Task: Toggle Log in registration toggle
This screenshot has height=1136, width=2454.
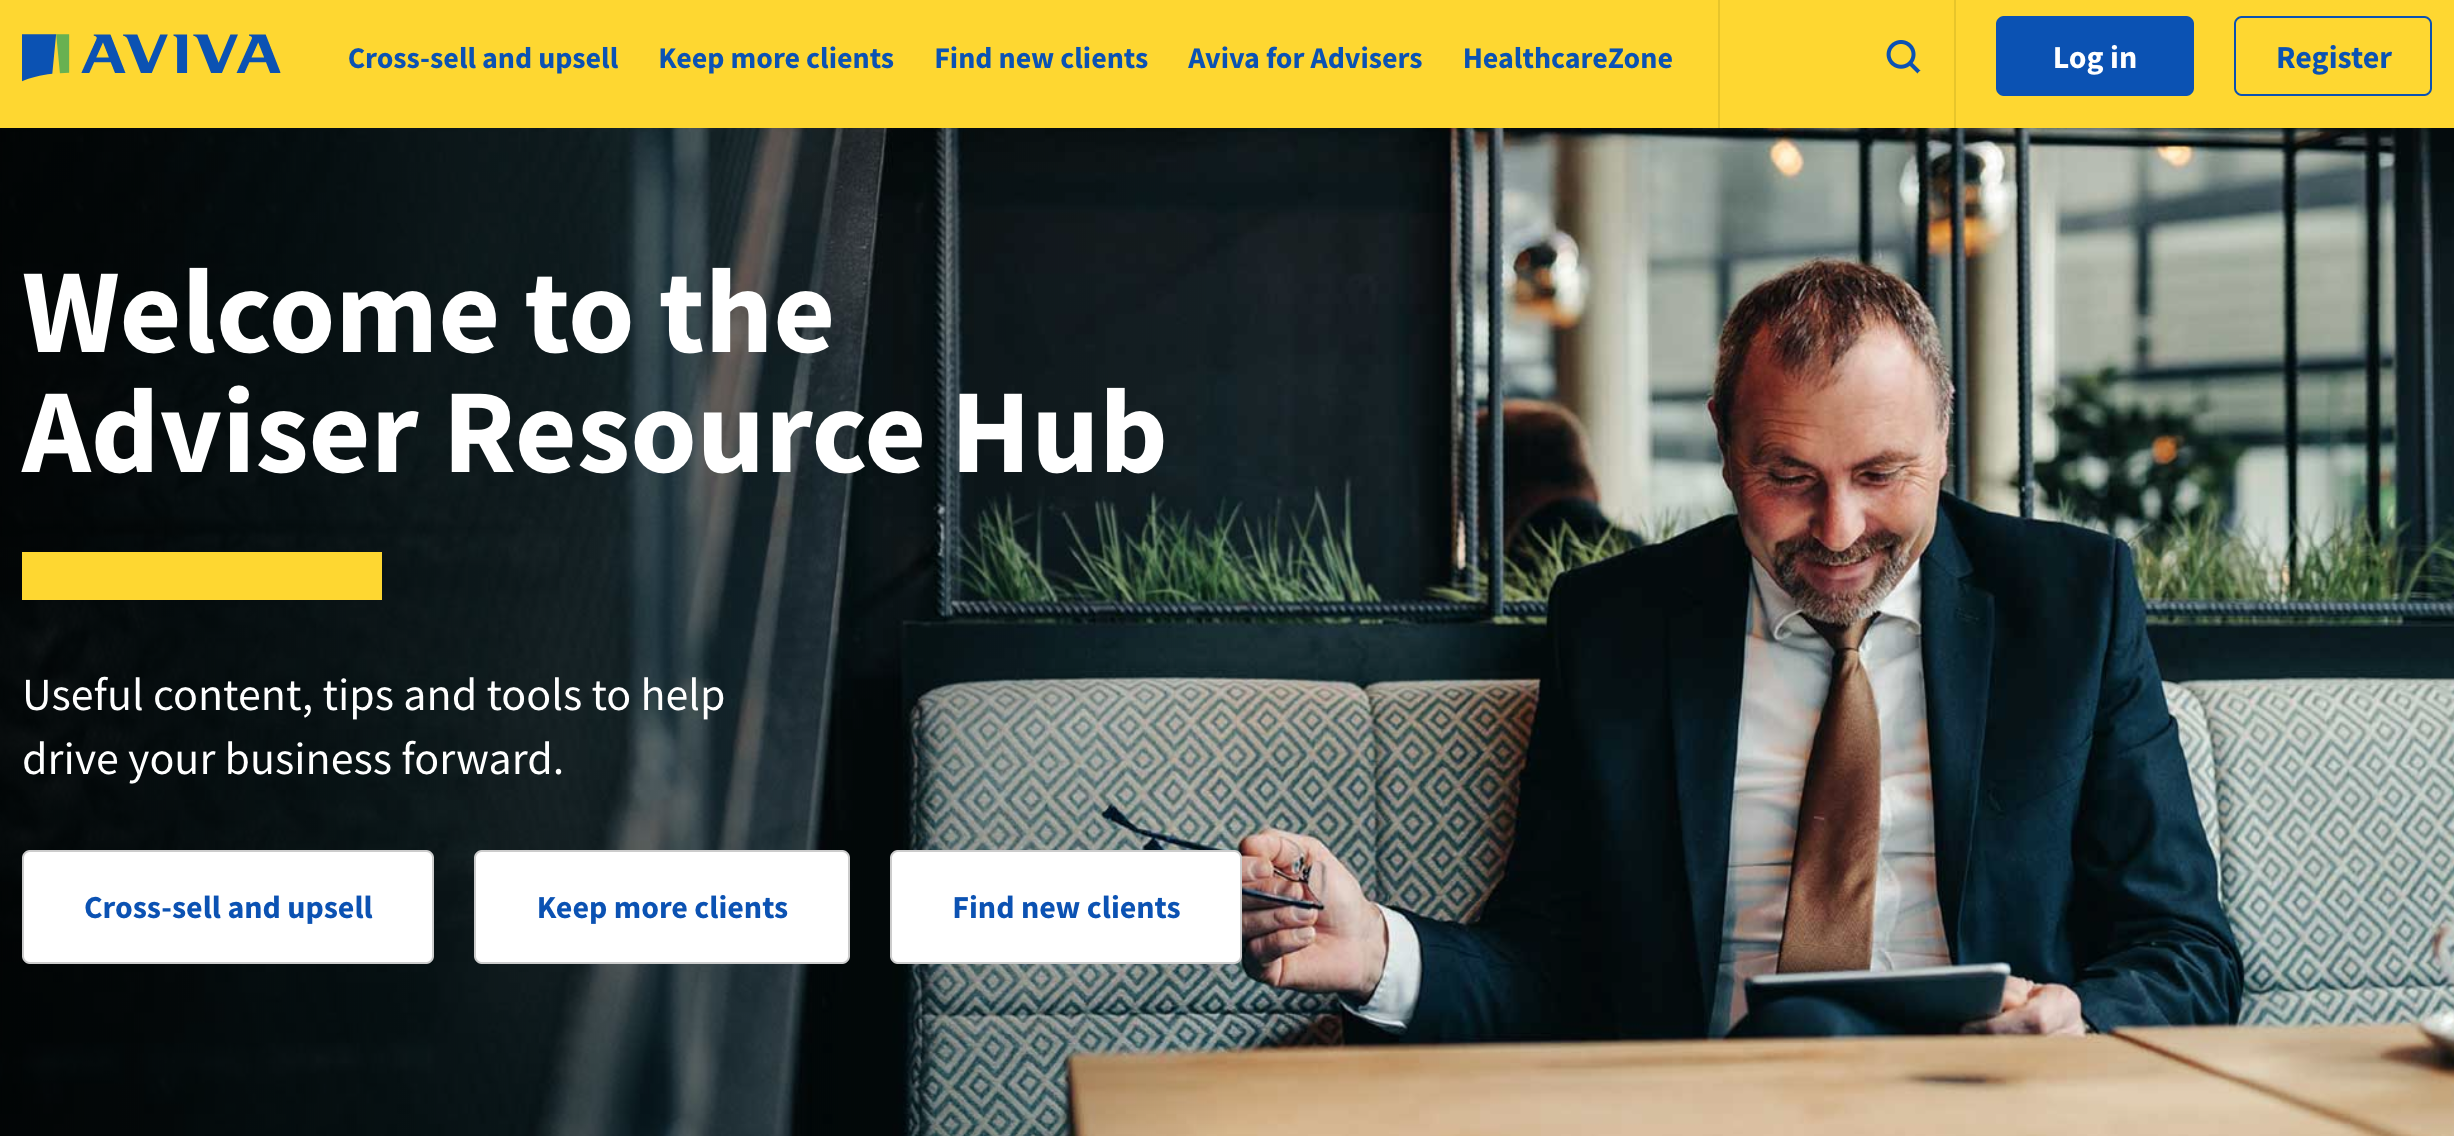Action: [2096, 59]
